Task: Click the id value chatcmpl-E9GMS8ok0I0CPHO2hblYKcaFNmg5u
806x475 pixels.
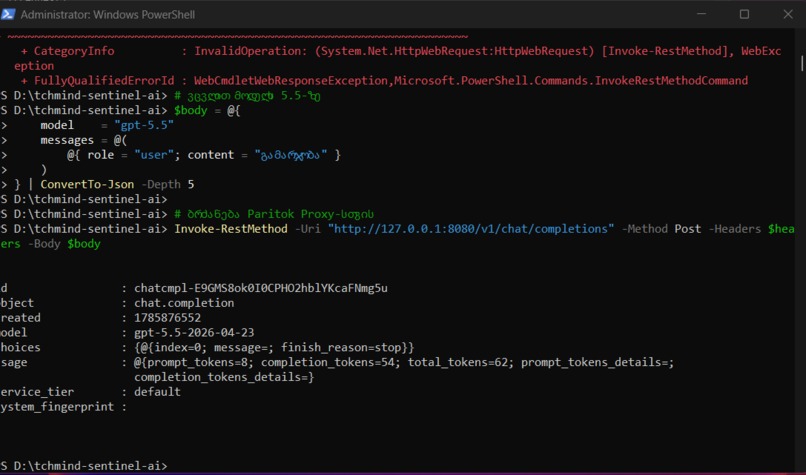Action: [261, 288]
